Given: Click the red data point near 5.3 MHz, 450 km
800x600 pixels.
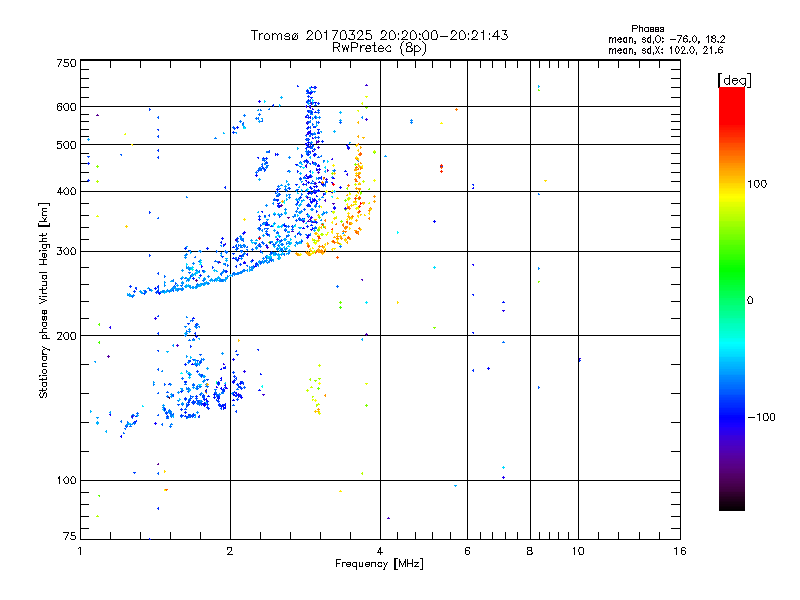Looking at the screenshot, I should tap(441, 168).
